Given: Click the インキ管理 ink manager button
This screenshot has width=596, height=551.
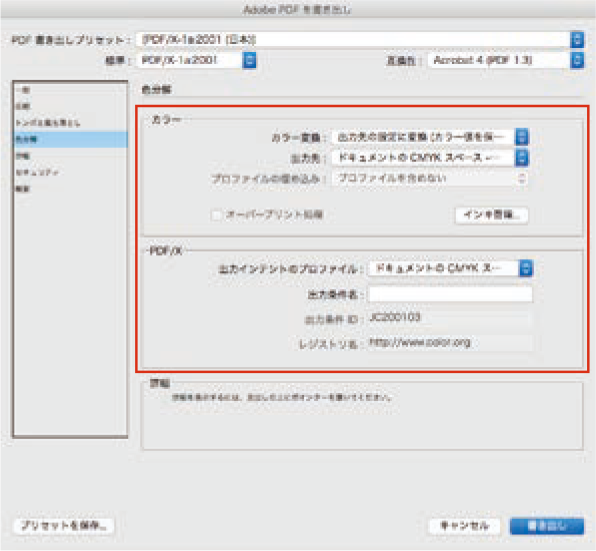Looking at the screenshot, I should click(491, 215).
